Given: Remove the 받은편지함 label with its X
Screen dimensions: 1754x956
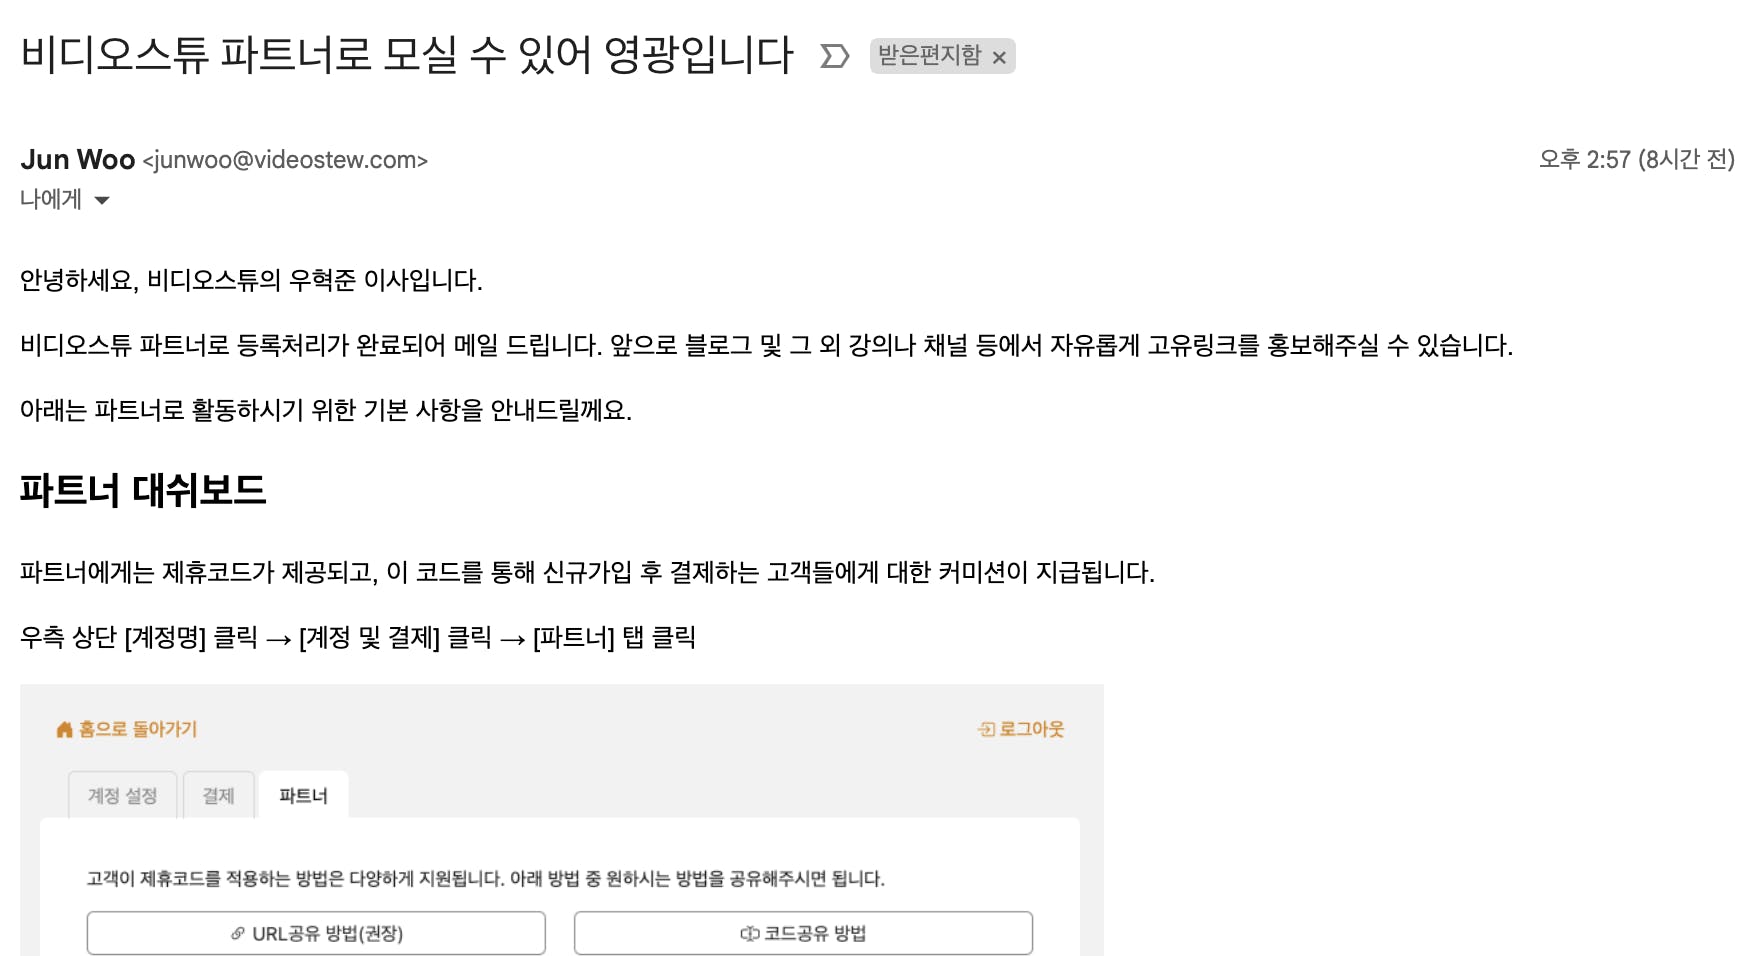Looking at the screenshot, I should point(999,58).
